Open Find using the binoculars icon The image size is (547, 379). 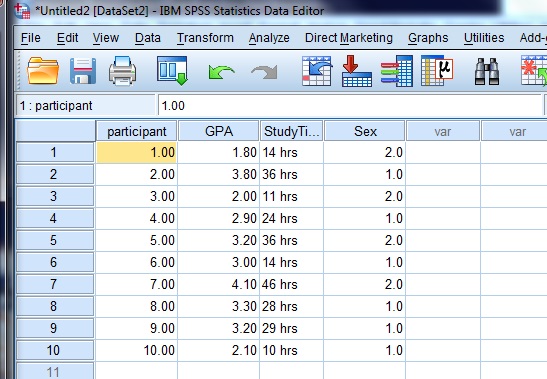(487, 72)
